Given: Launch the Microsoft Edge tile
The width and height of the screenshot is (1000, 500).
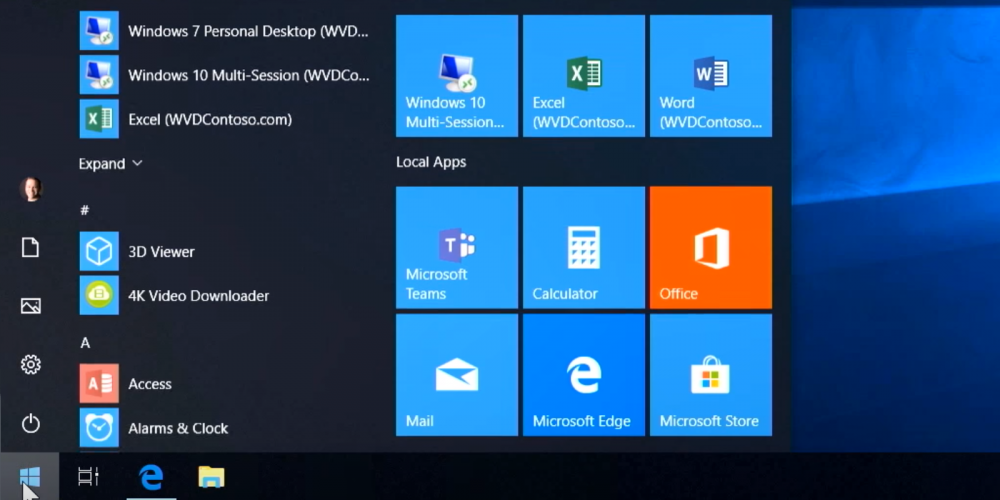Looking at the screenshot, I should coord(584,375).
